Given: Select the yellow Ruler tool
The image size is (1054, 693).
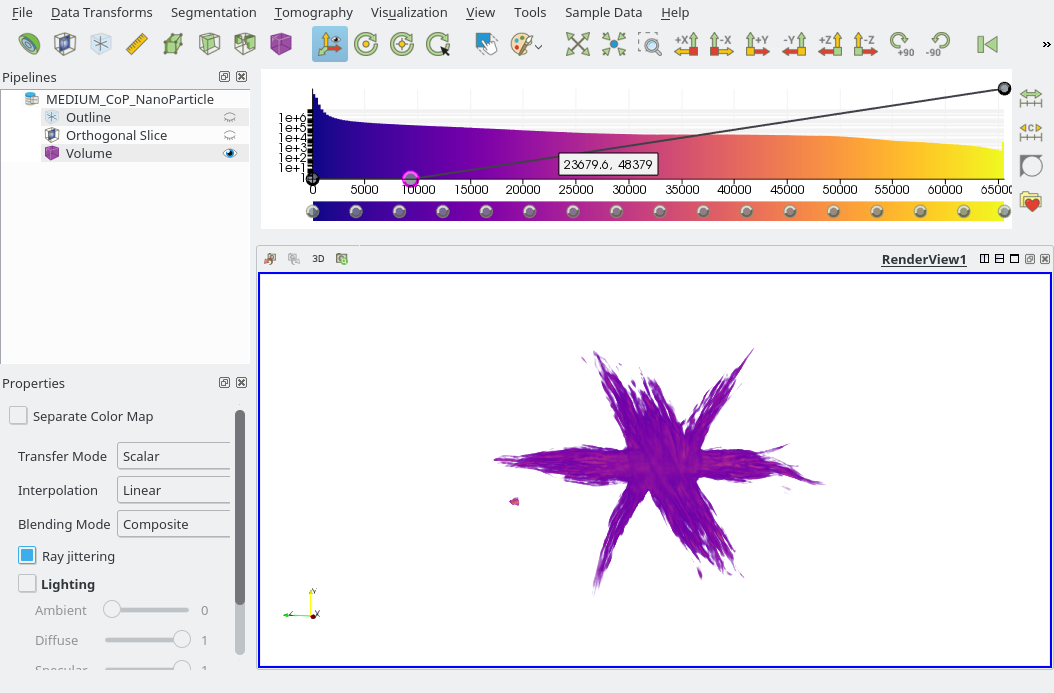Looking at the screenshot, I should [137, 44].
